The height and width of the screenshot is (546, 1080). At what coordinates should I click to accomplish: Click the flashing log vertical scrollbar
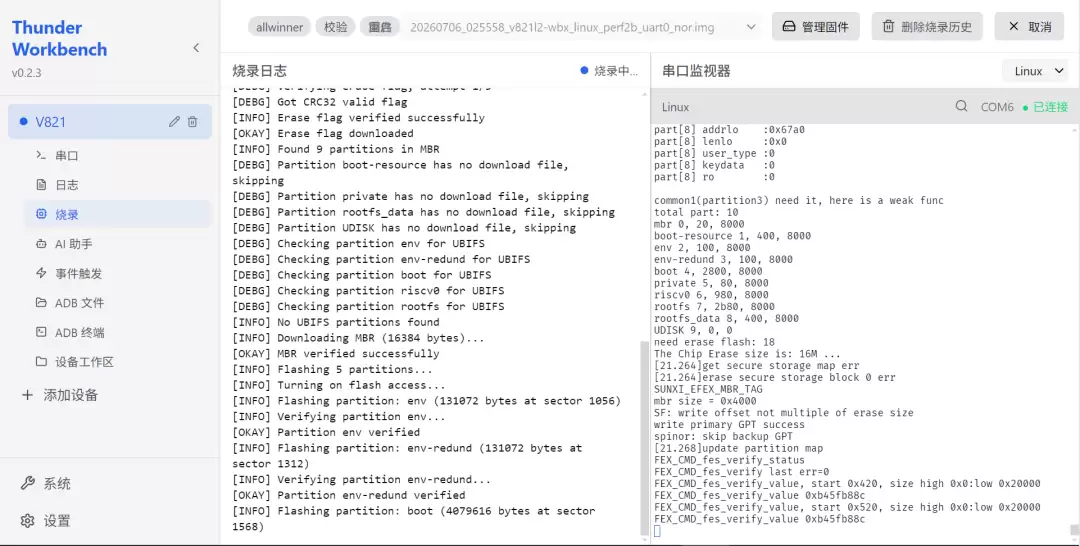[645, 438]
